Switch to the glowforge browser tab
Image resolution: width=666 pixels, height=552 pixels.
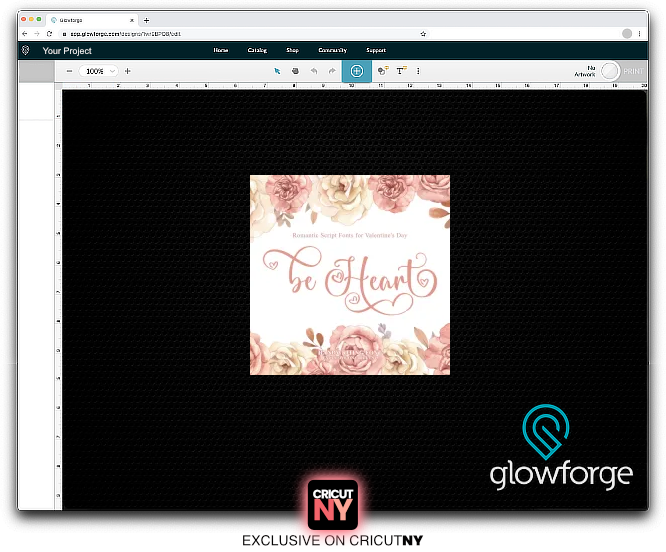(x=91, y=20)
